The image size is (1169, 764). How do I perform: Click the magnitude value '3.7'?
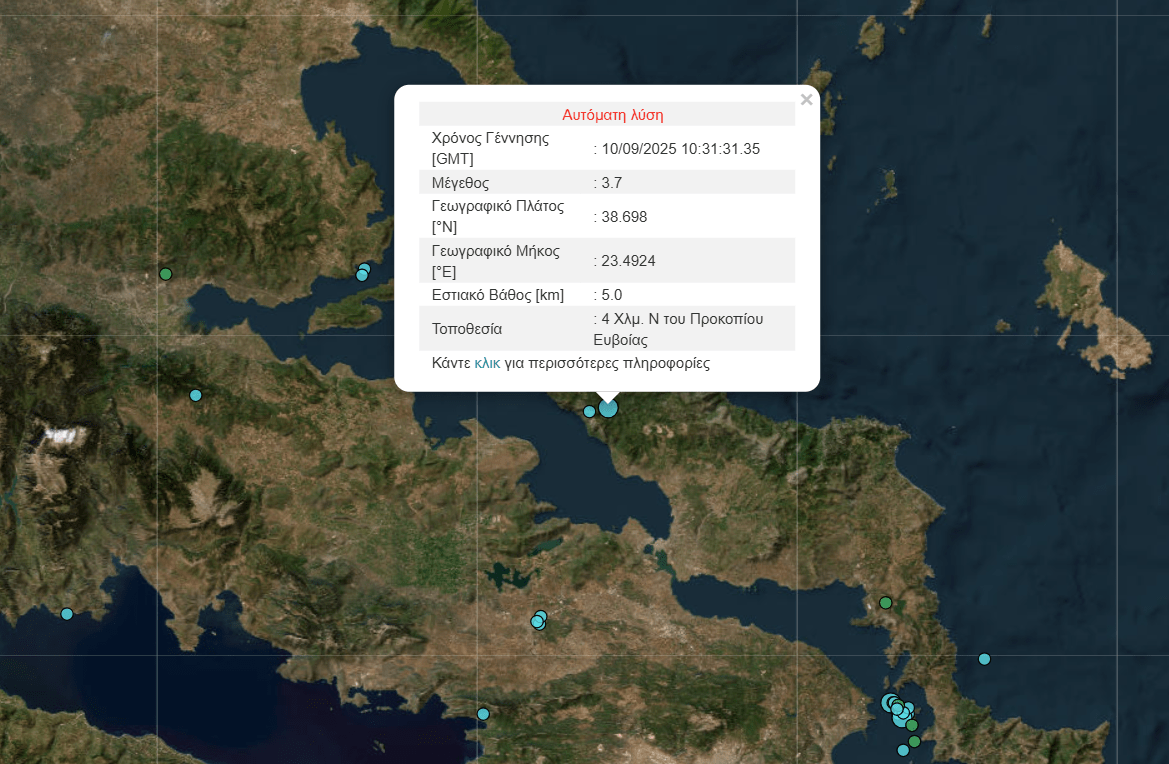tap(611, 183)
